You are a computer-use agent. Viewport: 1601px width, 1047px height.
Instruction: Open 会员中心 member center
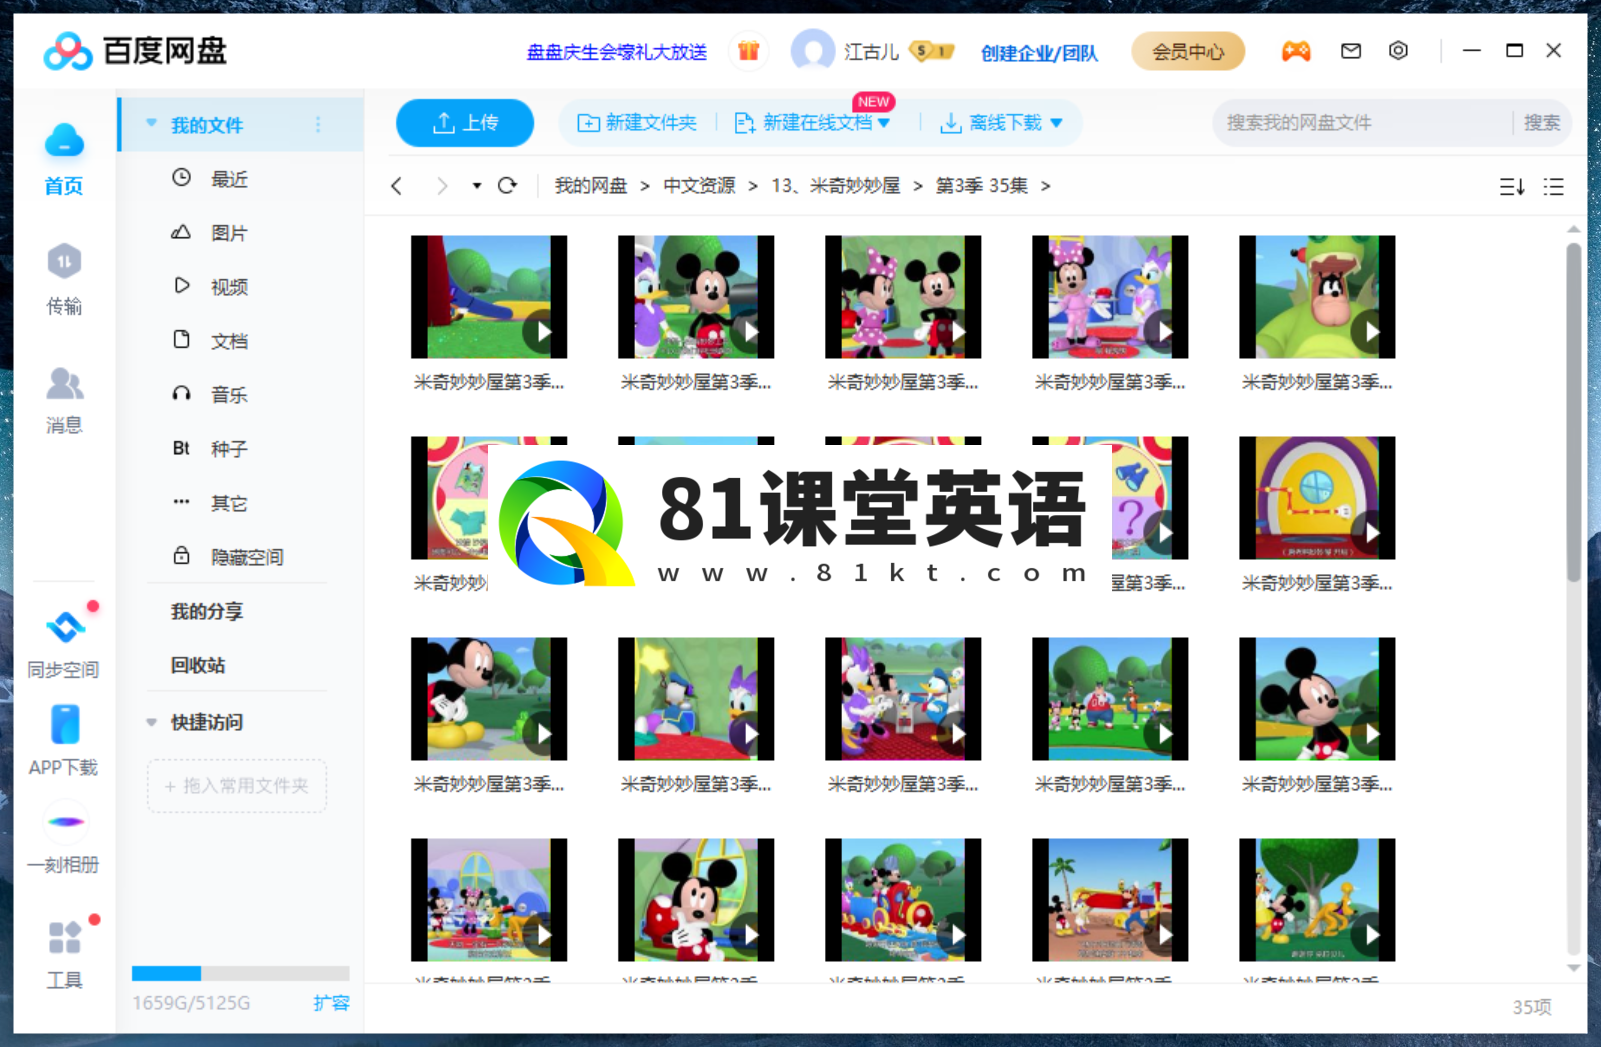coord(1188,51)
